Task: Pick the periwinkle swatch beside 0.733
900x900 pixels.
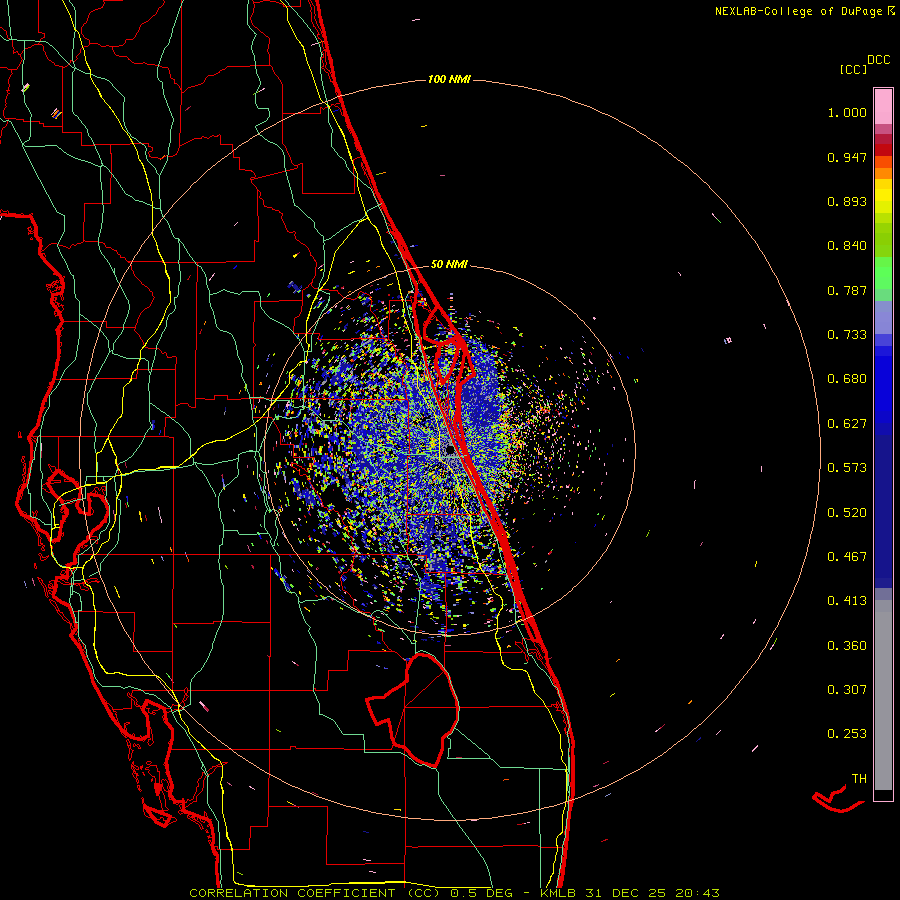Action: point(883,318)
